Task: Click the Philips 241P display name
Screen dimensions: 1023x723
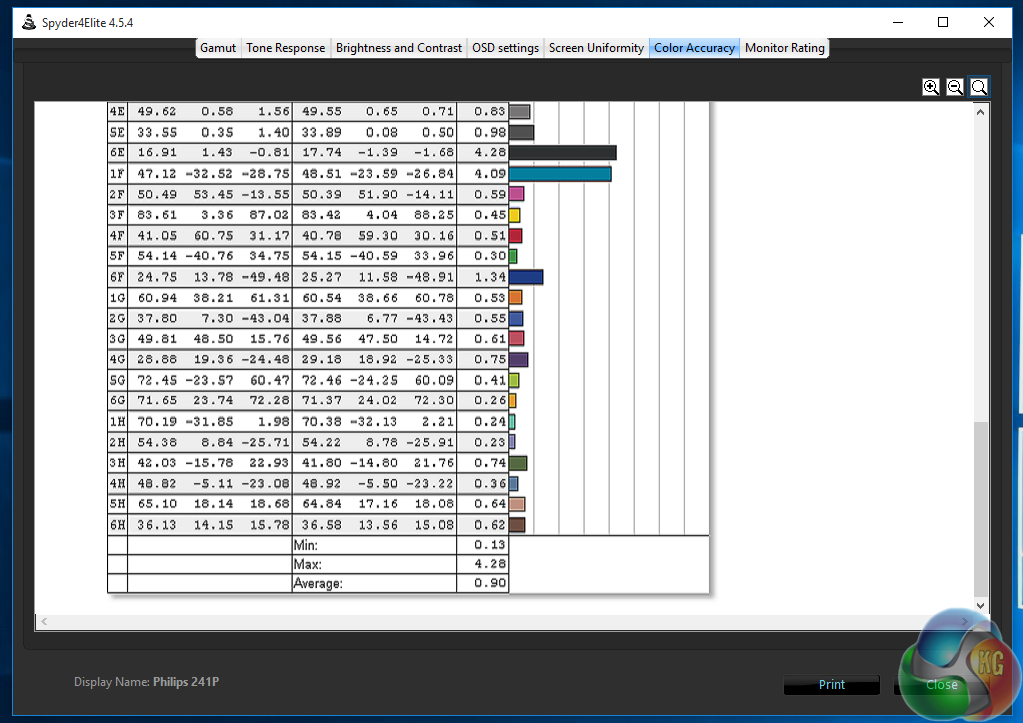Action: pos(186,682)
